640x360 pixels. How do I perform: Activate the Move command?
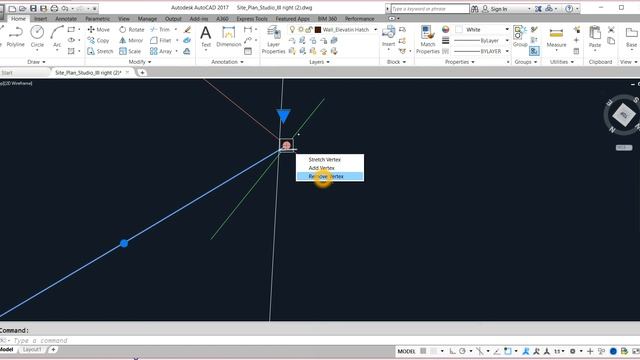[x=99, y=29]
